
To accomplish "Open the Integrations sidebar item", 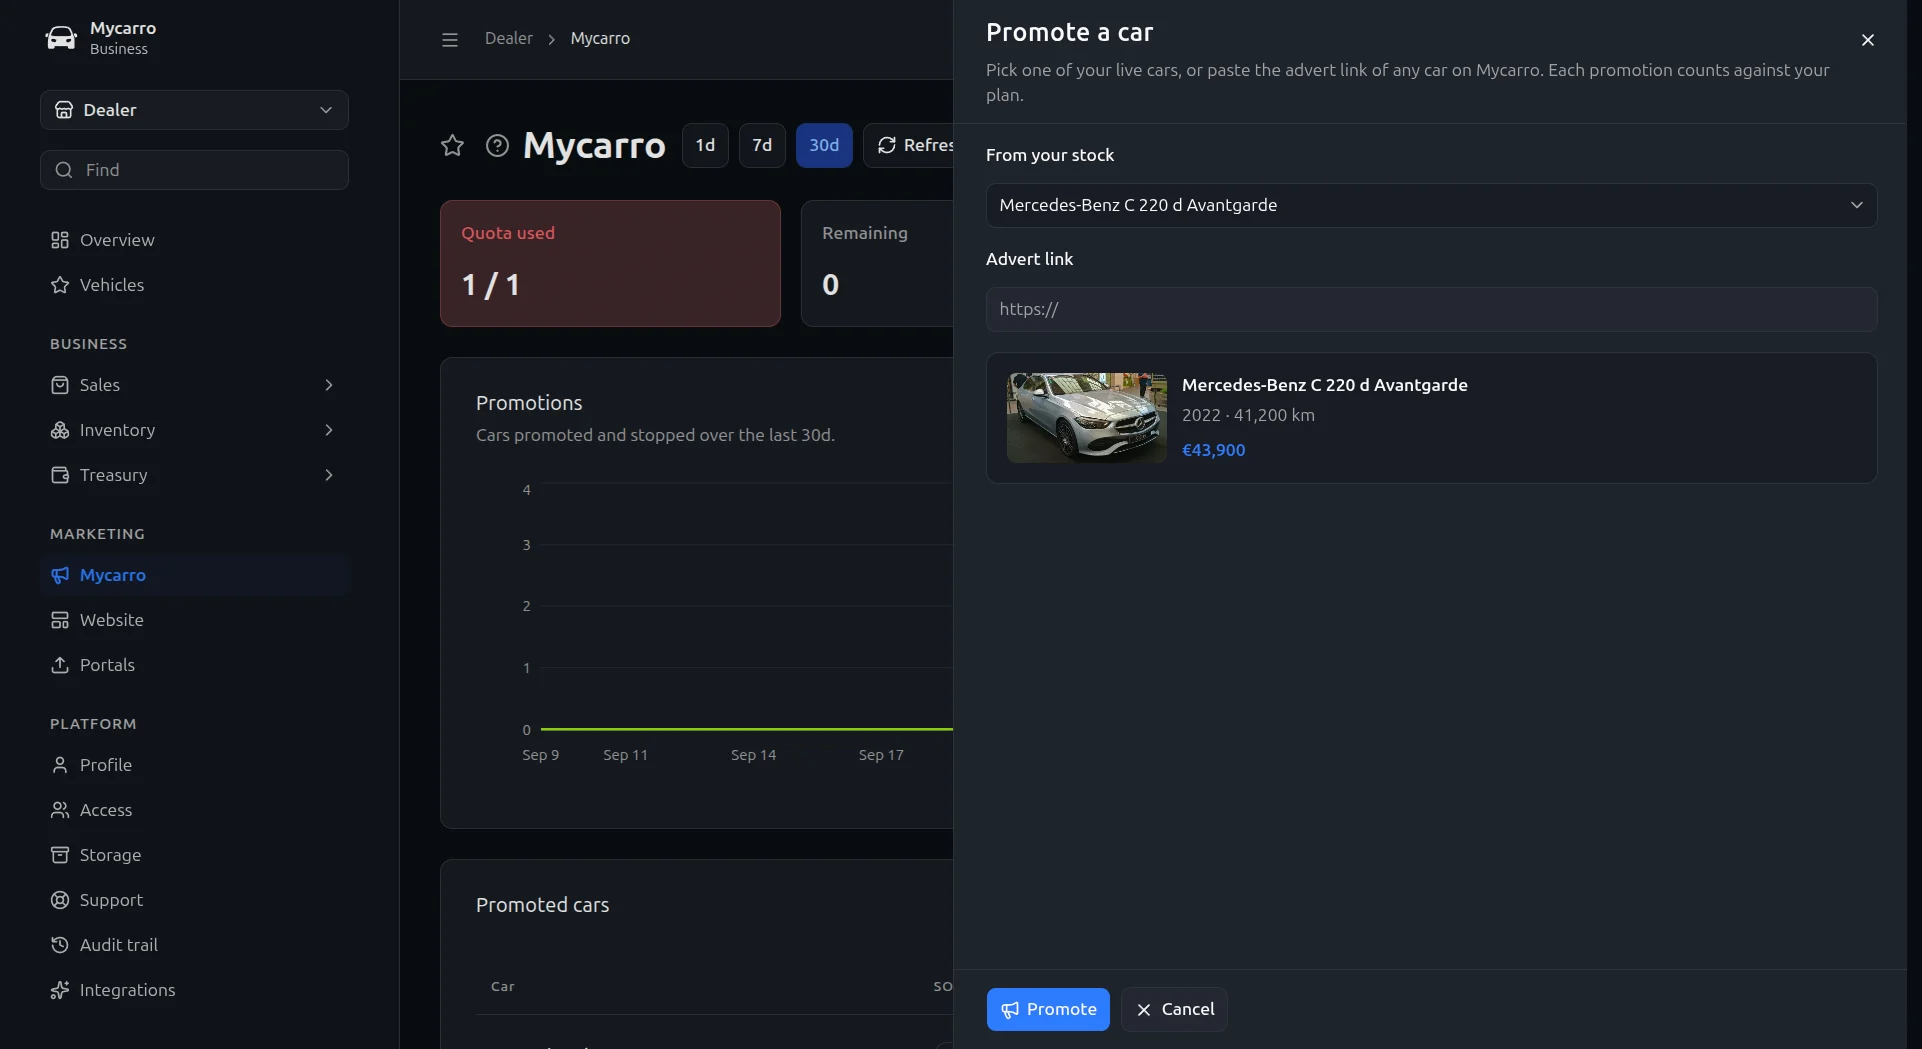I will click(194, 990).
